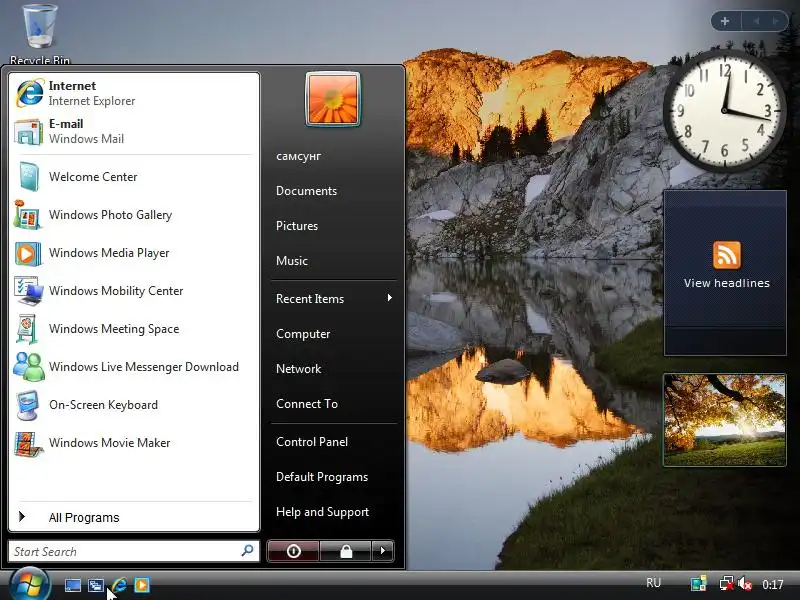This screenshot has width=800, height=600.
Task: Launch the On-Screen Keyboard icon
Action: click(27, 405)
